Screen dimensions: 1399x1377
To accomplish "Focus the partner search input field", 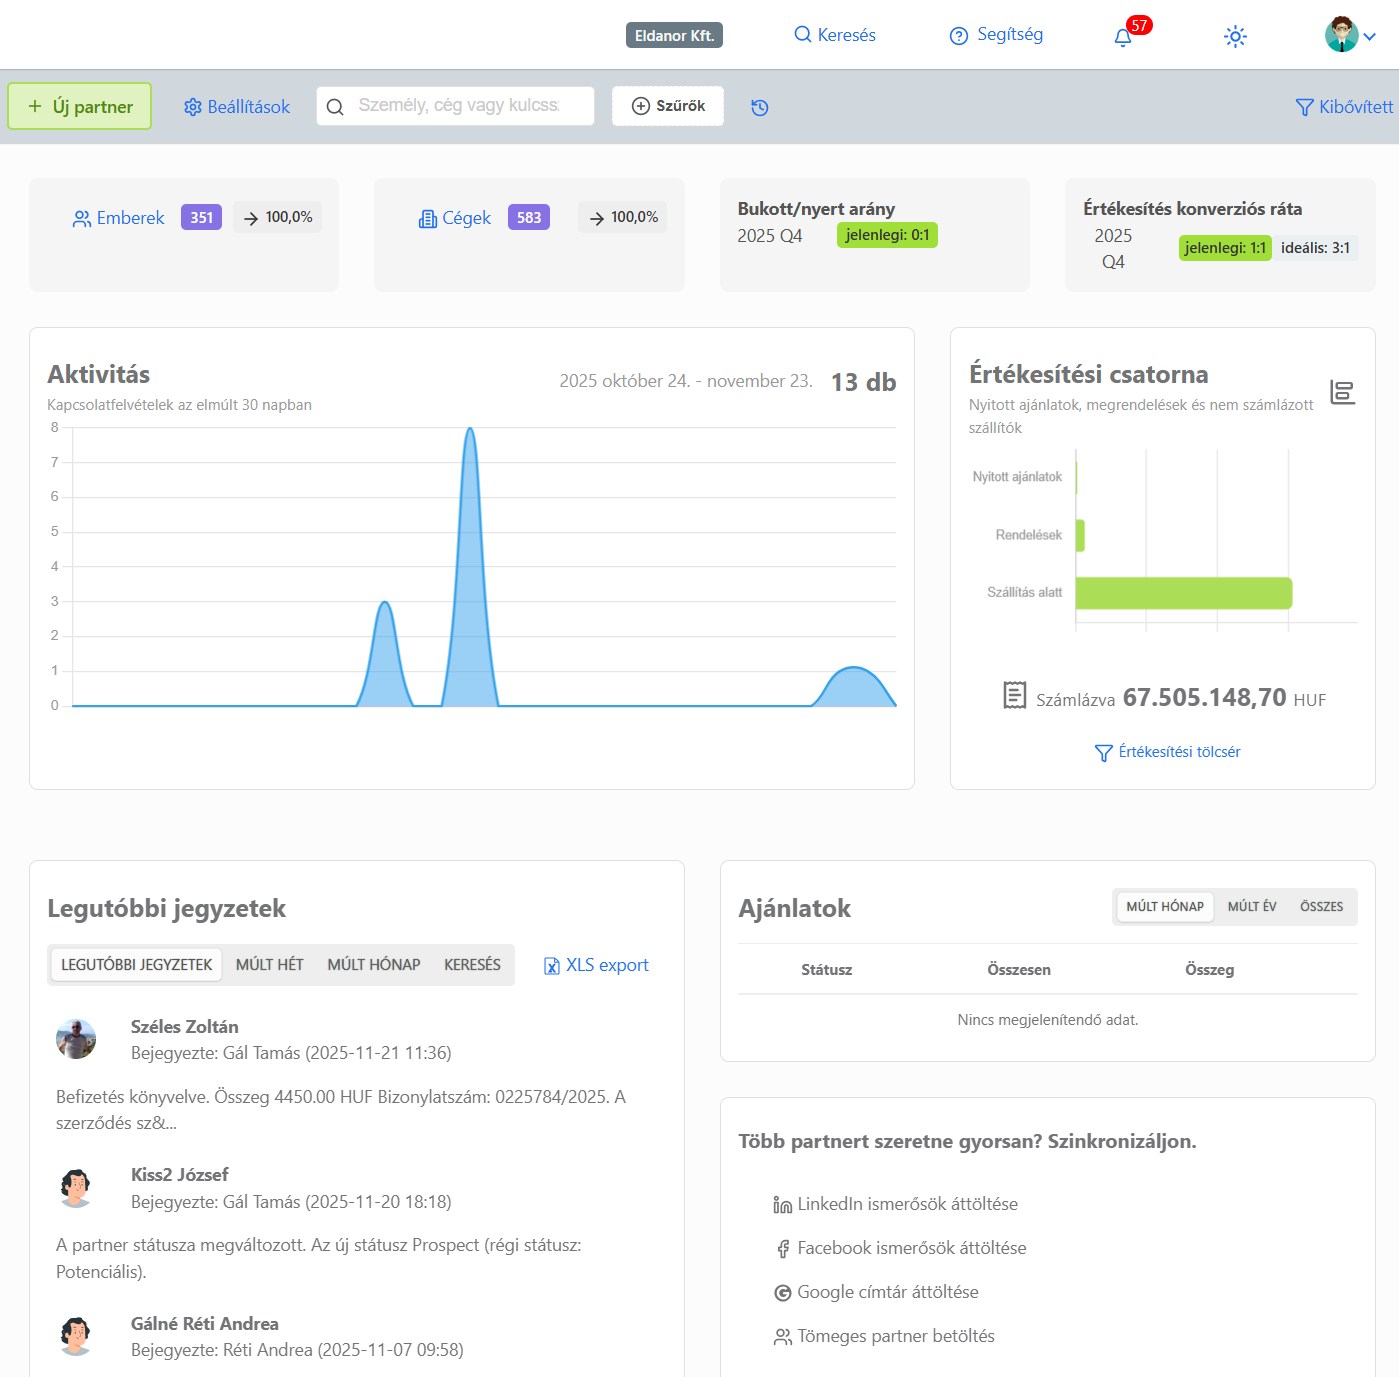I will coord(458,106).
